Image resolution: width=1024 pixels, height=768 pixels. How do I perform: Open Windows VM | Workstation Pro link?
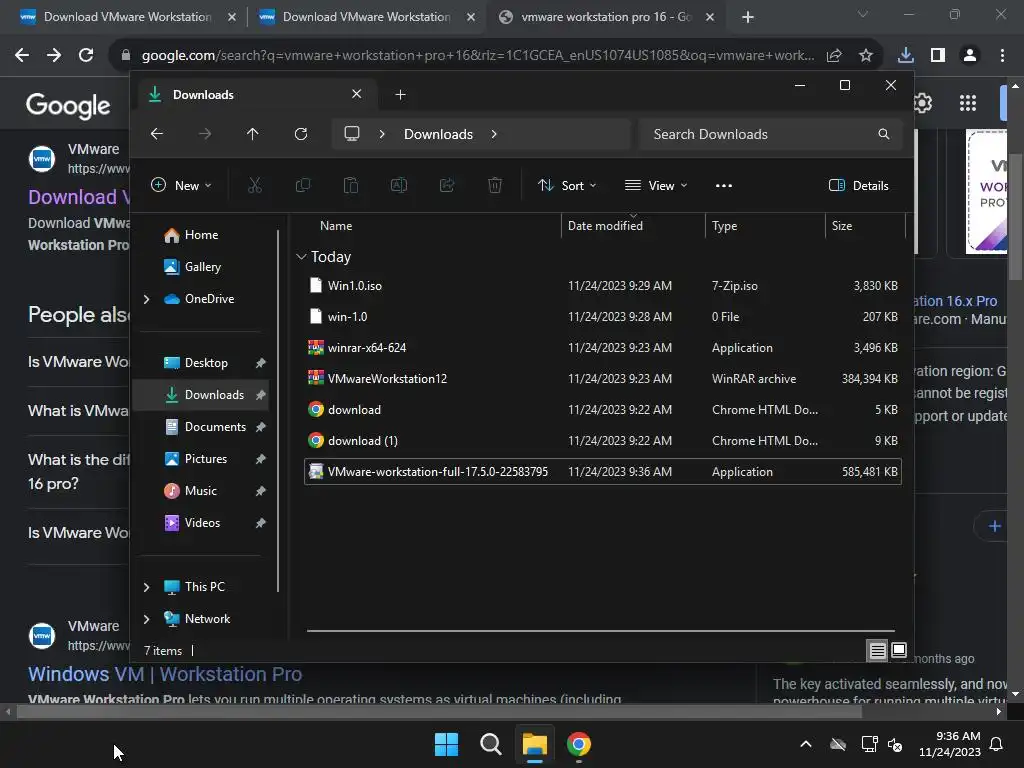(x=165, y=673)
